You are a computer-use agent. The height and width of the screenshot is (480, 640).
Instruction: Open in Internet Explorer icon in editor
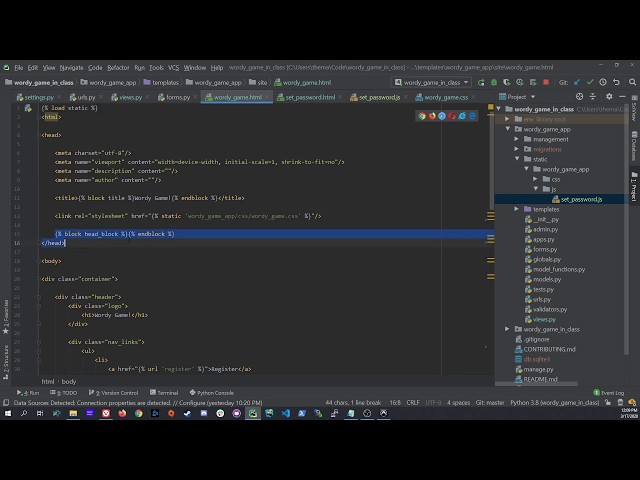[x=462, y=116]
